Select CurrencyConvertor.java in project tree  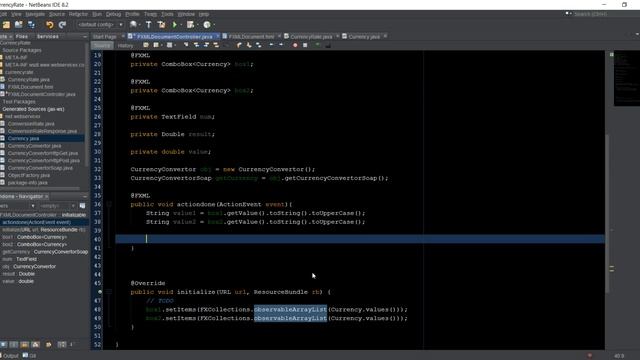point(34,146)
